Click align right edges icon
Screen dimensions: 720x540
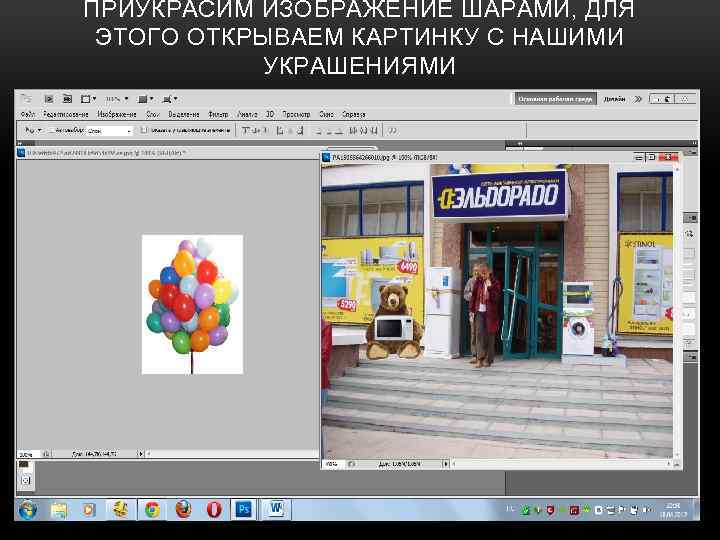(300, 131)
